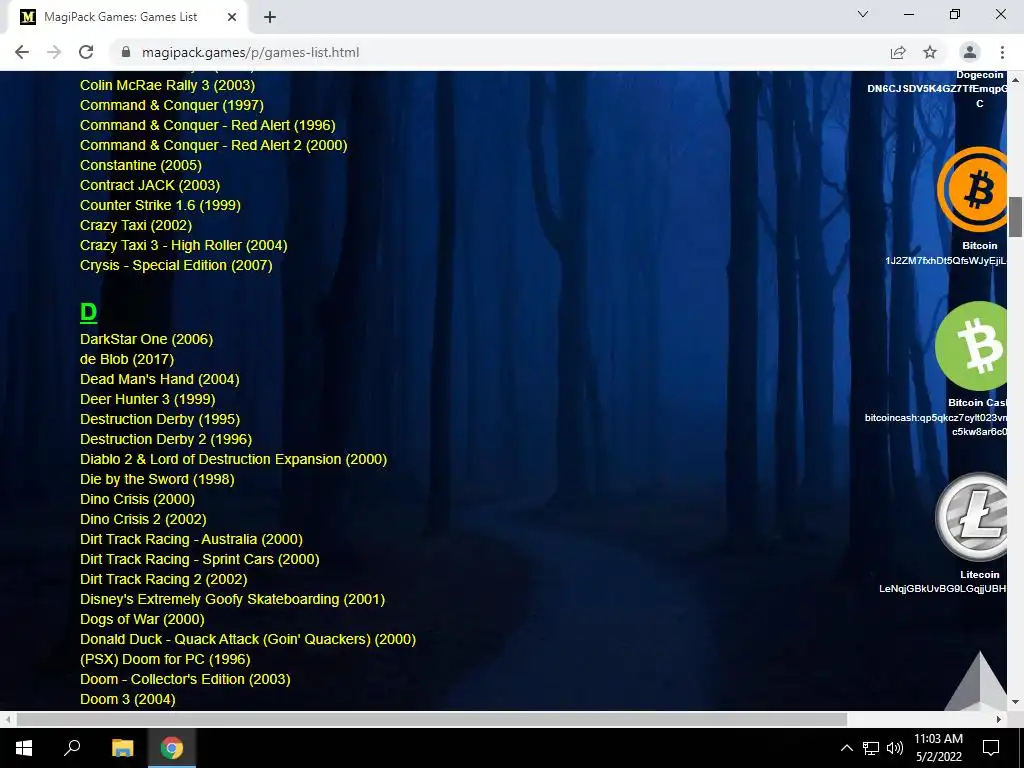Viewport: 1024px width, 768px height.
Task: Open the volume tray icon
Action: point(895,748)
